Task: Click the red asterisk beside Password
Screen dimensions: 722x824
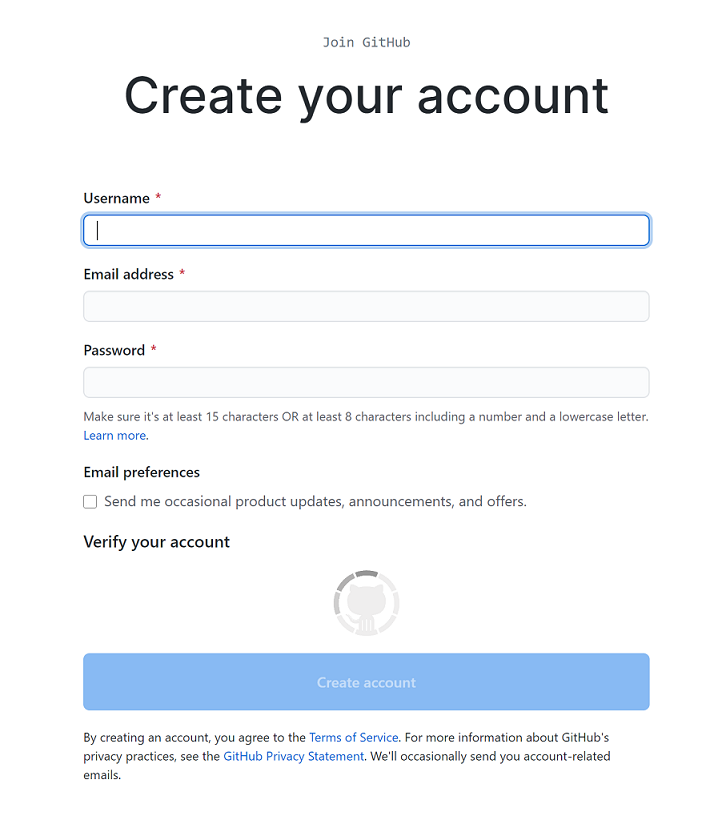Action: [153, 349]
